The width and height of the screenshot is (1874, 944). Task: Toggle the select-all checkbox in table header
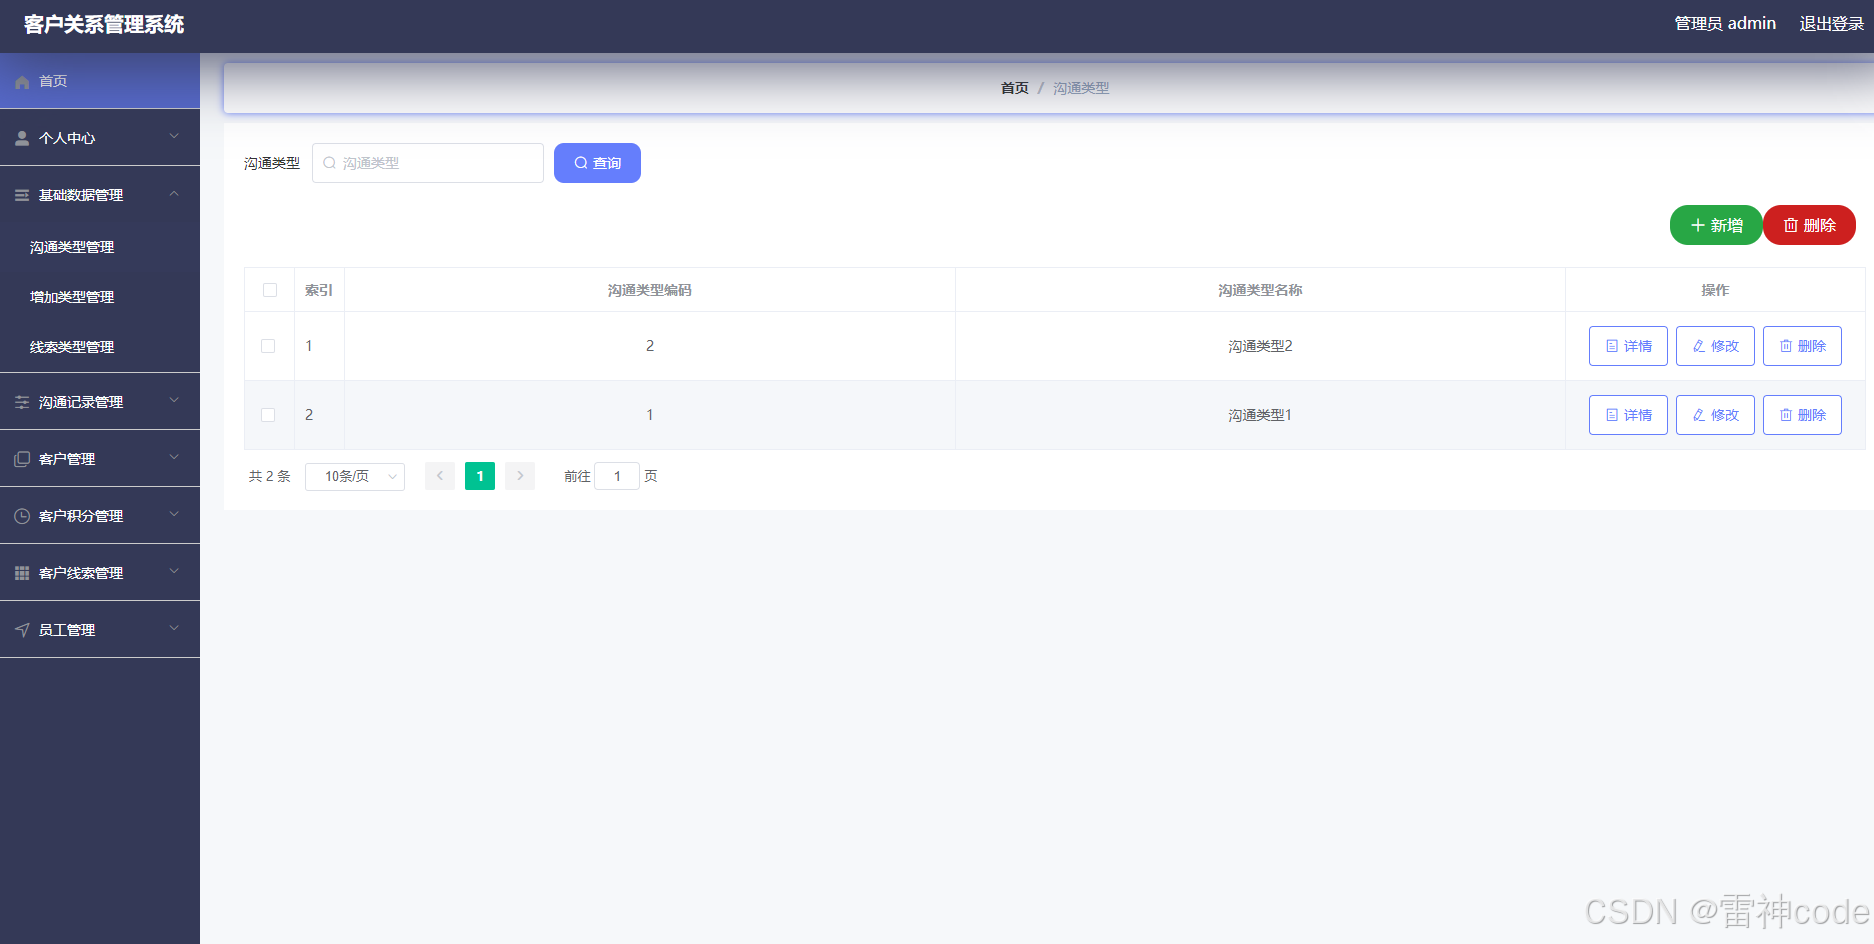pos(269,289)
